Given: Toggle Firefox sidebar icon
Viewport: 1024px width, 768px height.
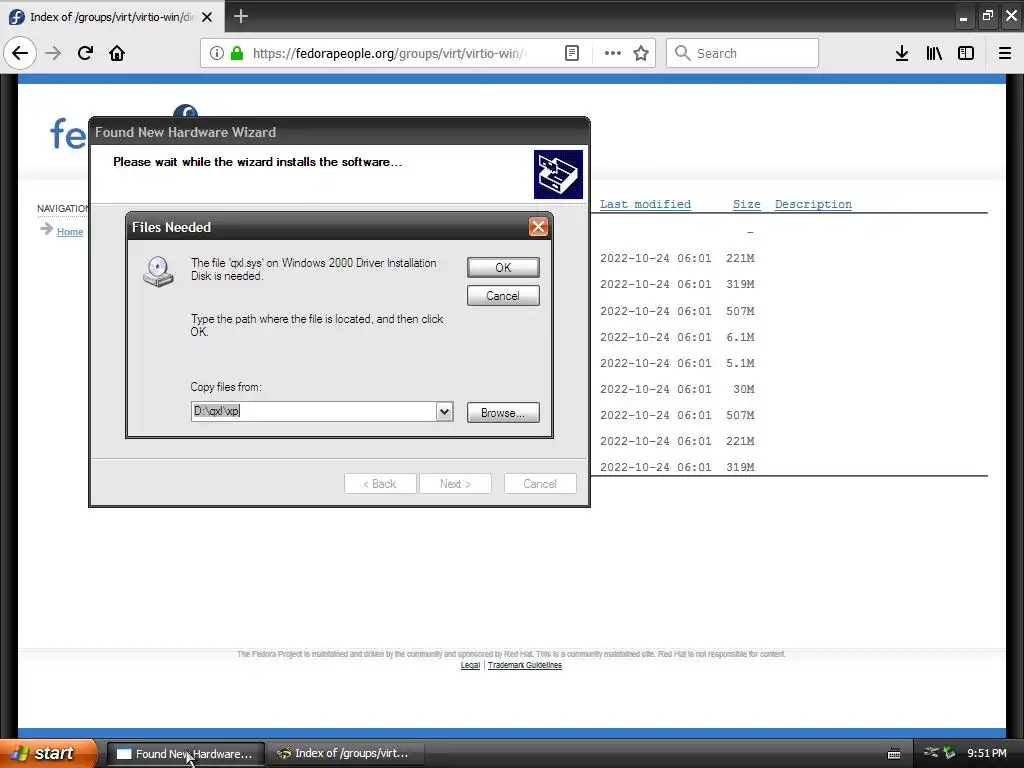Looking at the screenshot, I should tap(966, 53).
